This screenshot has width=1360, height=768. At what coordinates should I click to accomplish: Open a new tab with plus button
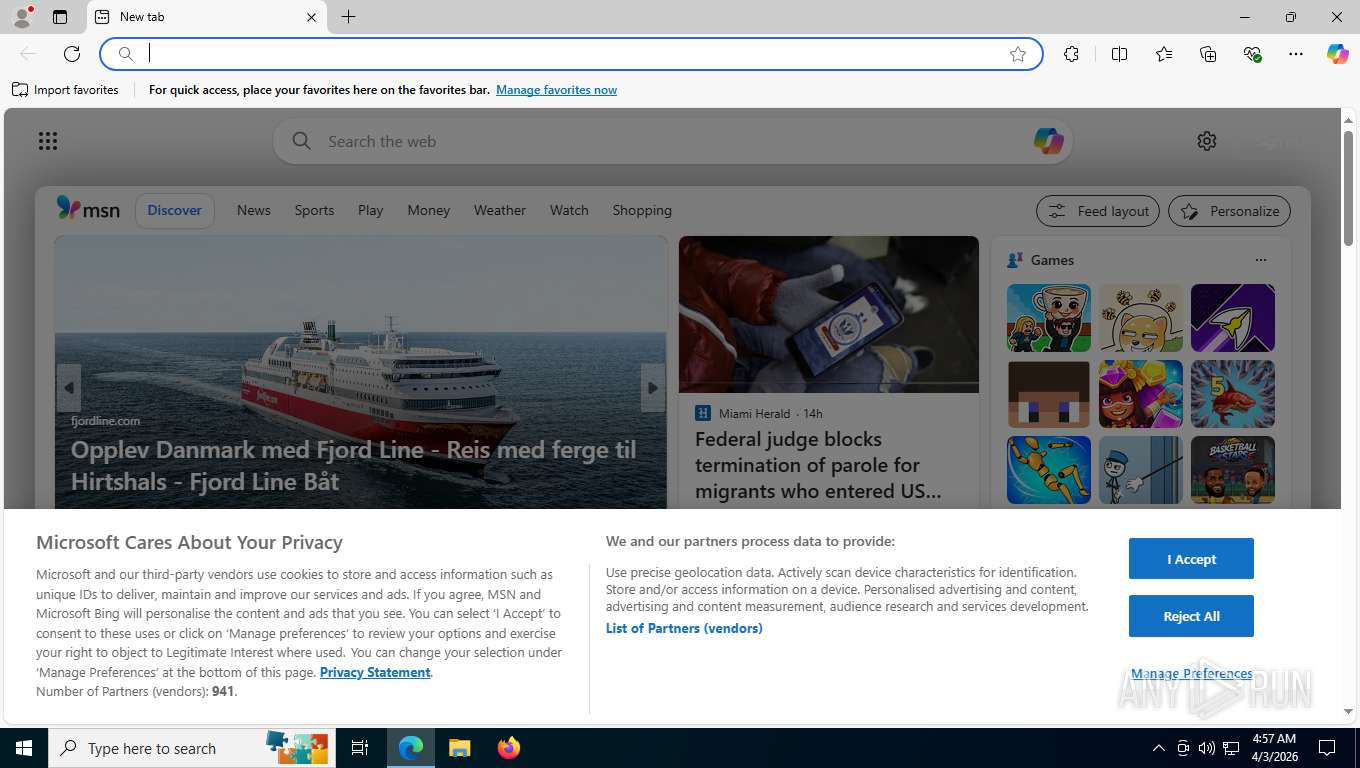[x=348, y=17]
